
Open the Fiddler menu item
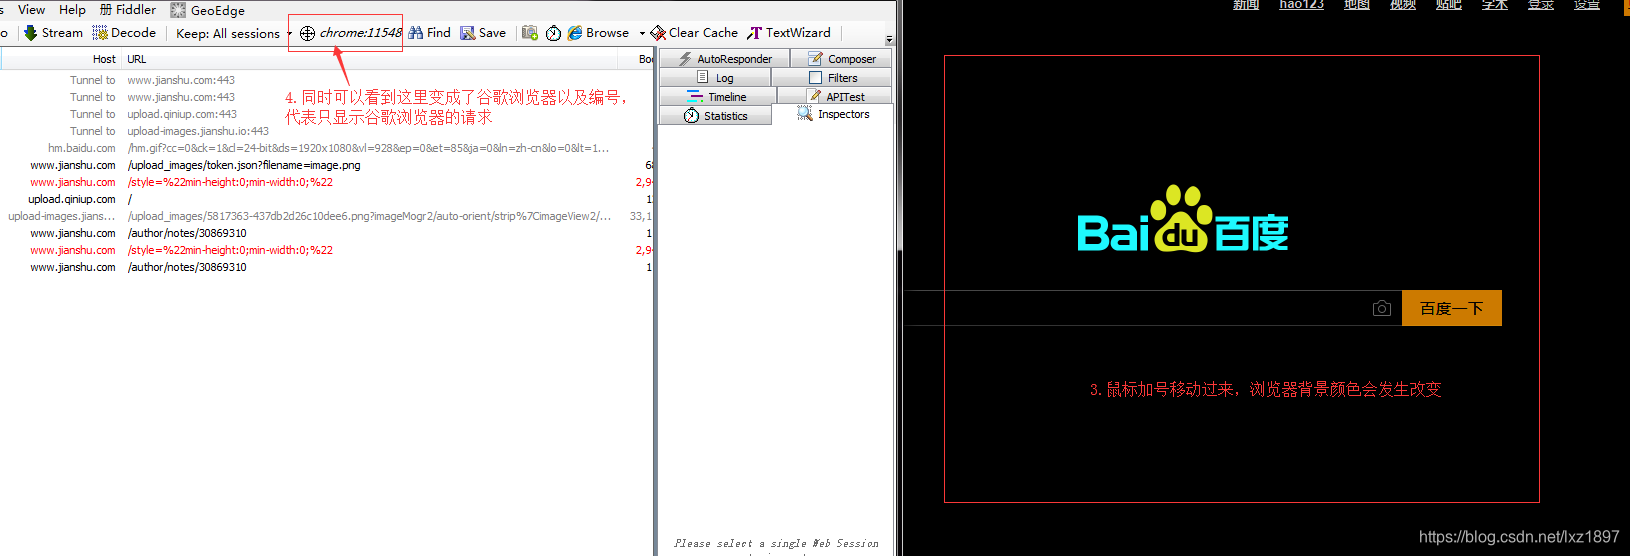click(x=128, y=9)
